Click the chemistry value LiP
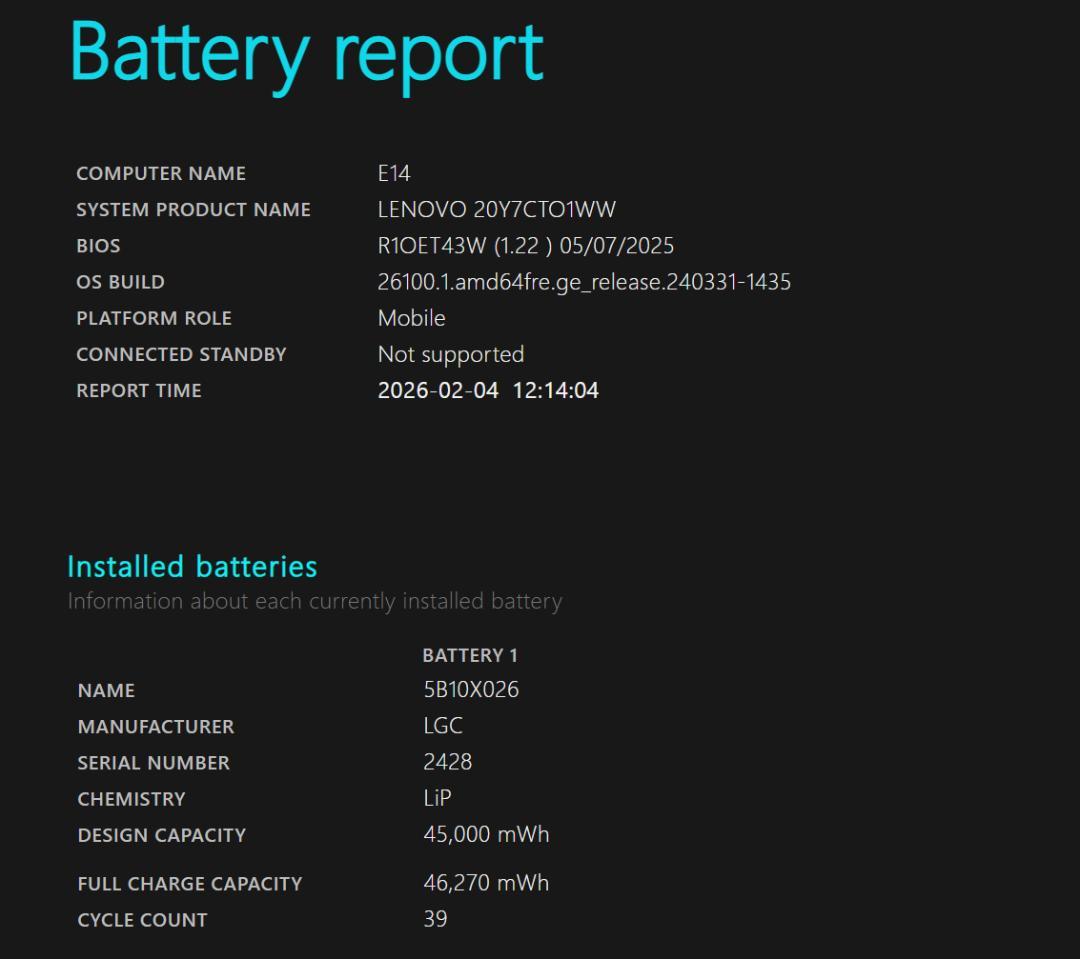 click(437, 798)
